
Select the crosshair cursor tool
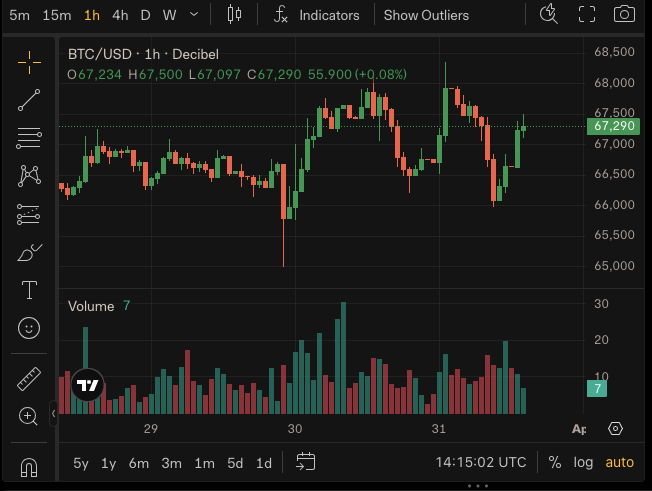(x=29, y=62)
